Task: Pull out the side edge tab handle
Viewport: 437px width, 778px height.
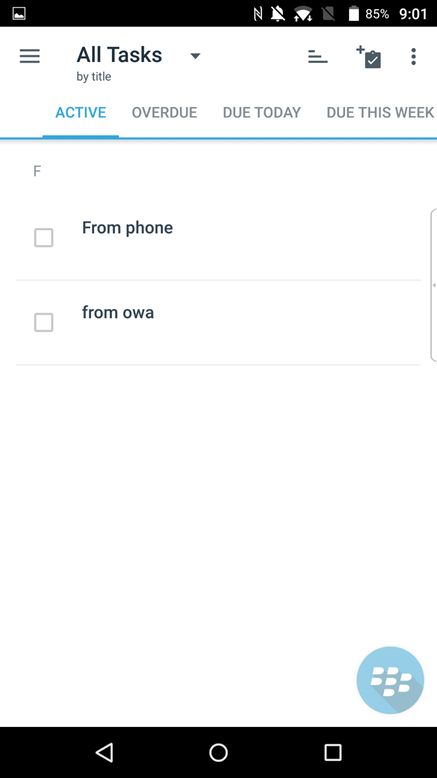Action: 434,285
